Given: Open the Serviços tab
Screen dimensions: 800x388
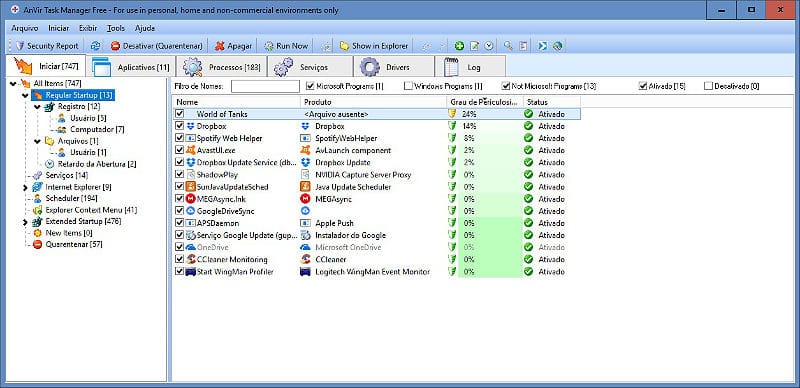Looking at the screenshot, I should (309, 67).
